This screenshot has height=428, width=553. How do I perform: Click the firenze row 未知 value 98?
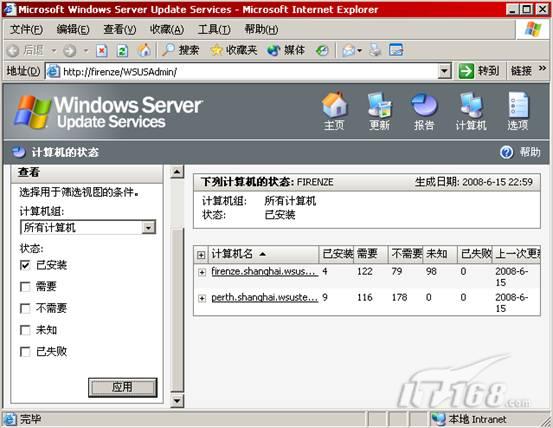(431, 271)
